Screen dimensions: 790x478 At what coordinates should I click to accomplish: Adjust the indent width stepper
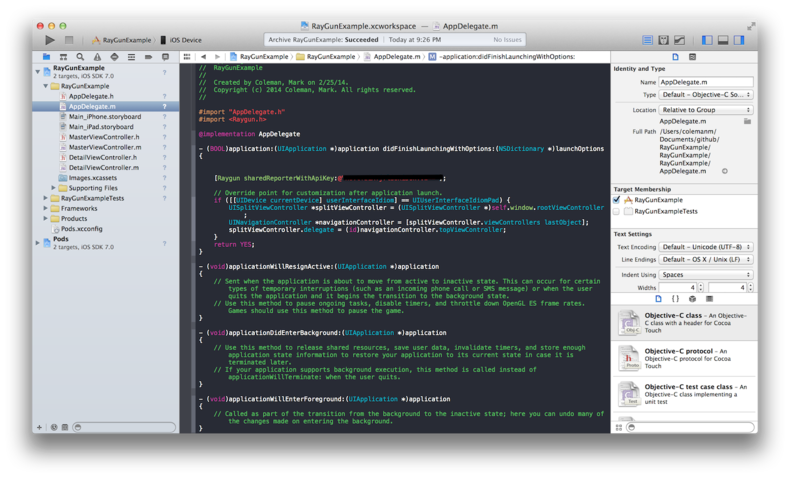click(x=750, y=287)
